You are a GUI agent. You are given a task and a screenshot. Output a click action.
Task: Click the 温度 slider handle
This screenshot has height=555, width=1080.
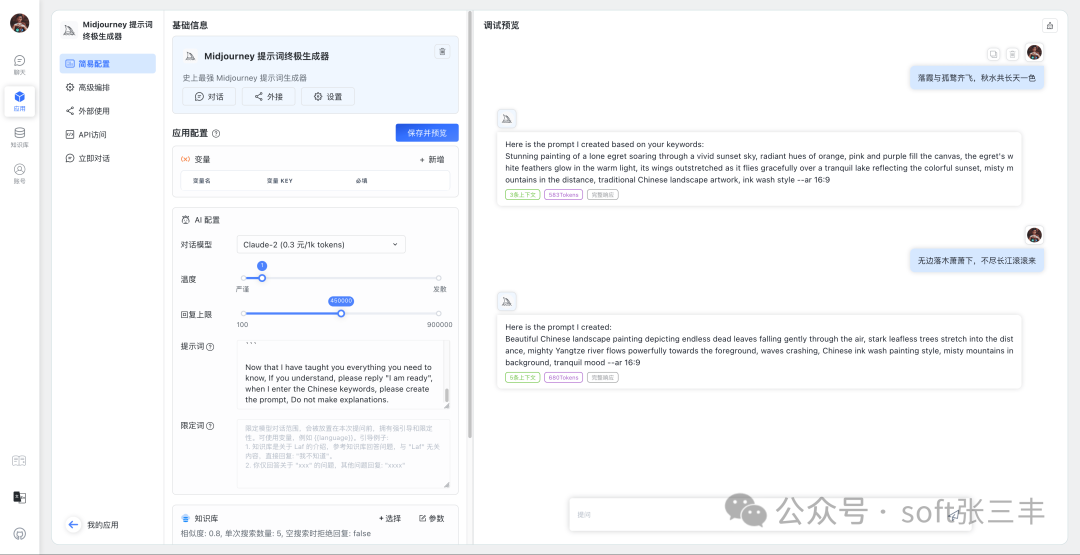(262, 278)
